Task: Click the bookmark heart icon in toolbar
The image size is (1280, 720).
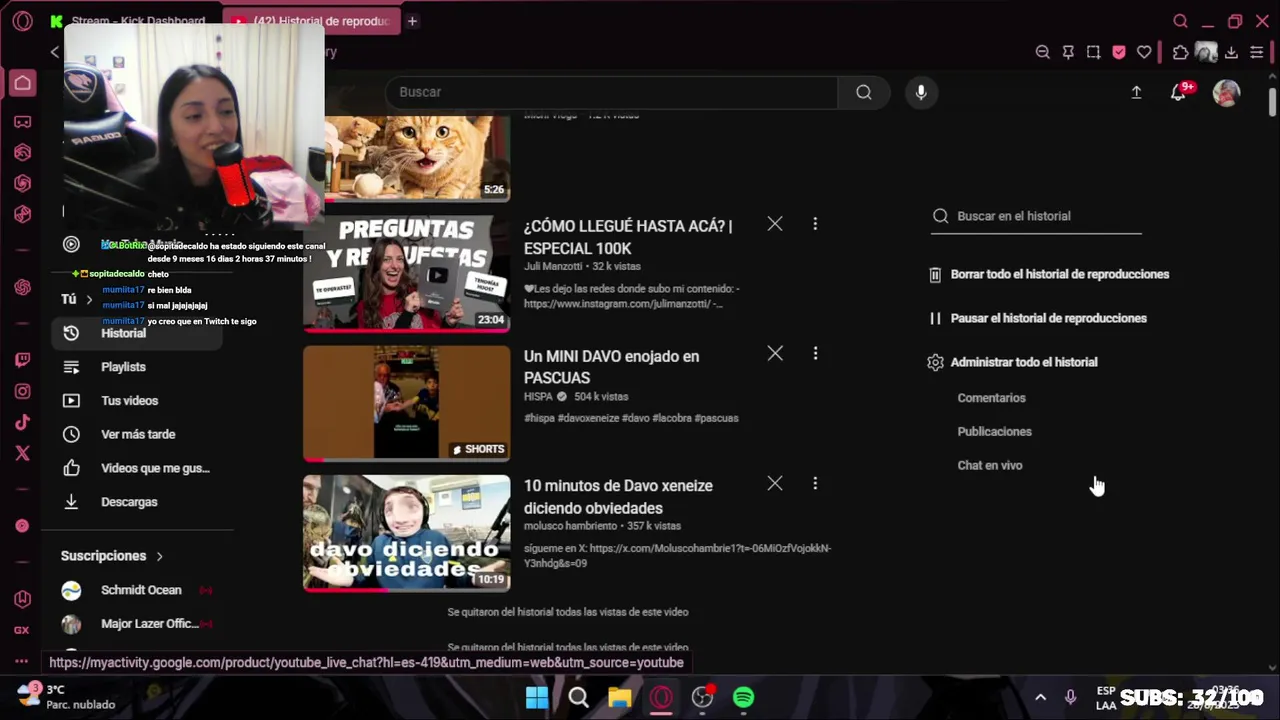Action: [1144, 52]
